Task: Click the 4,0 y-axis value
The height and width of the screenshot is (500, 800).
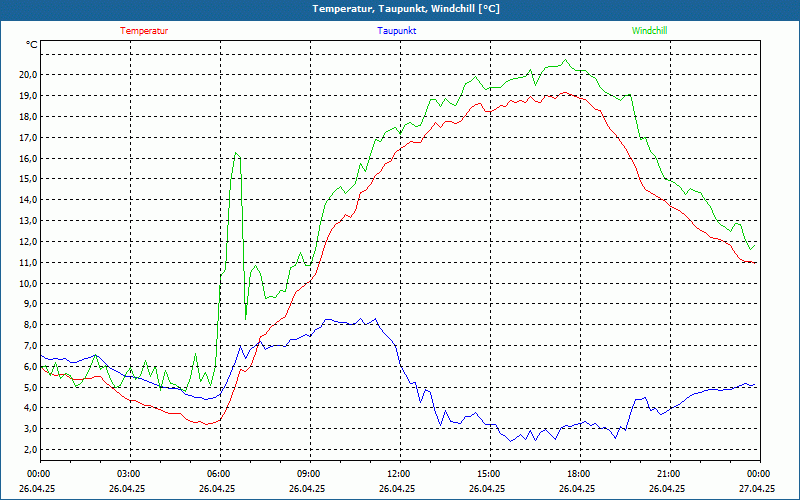Action: coord(30,408)
